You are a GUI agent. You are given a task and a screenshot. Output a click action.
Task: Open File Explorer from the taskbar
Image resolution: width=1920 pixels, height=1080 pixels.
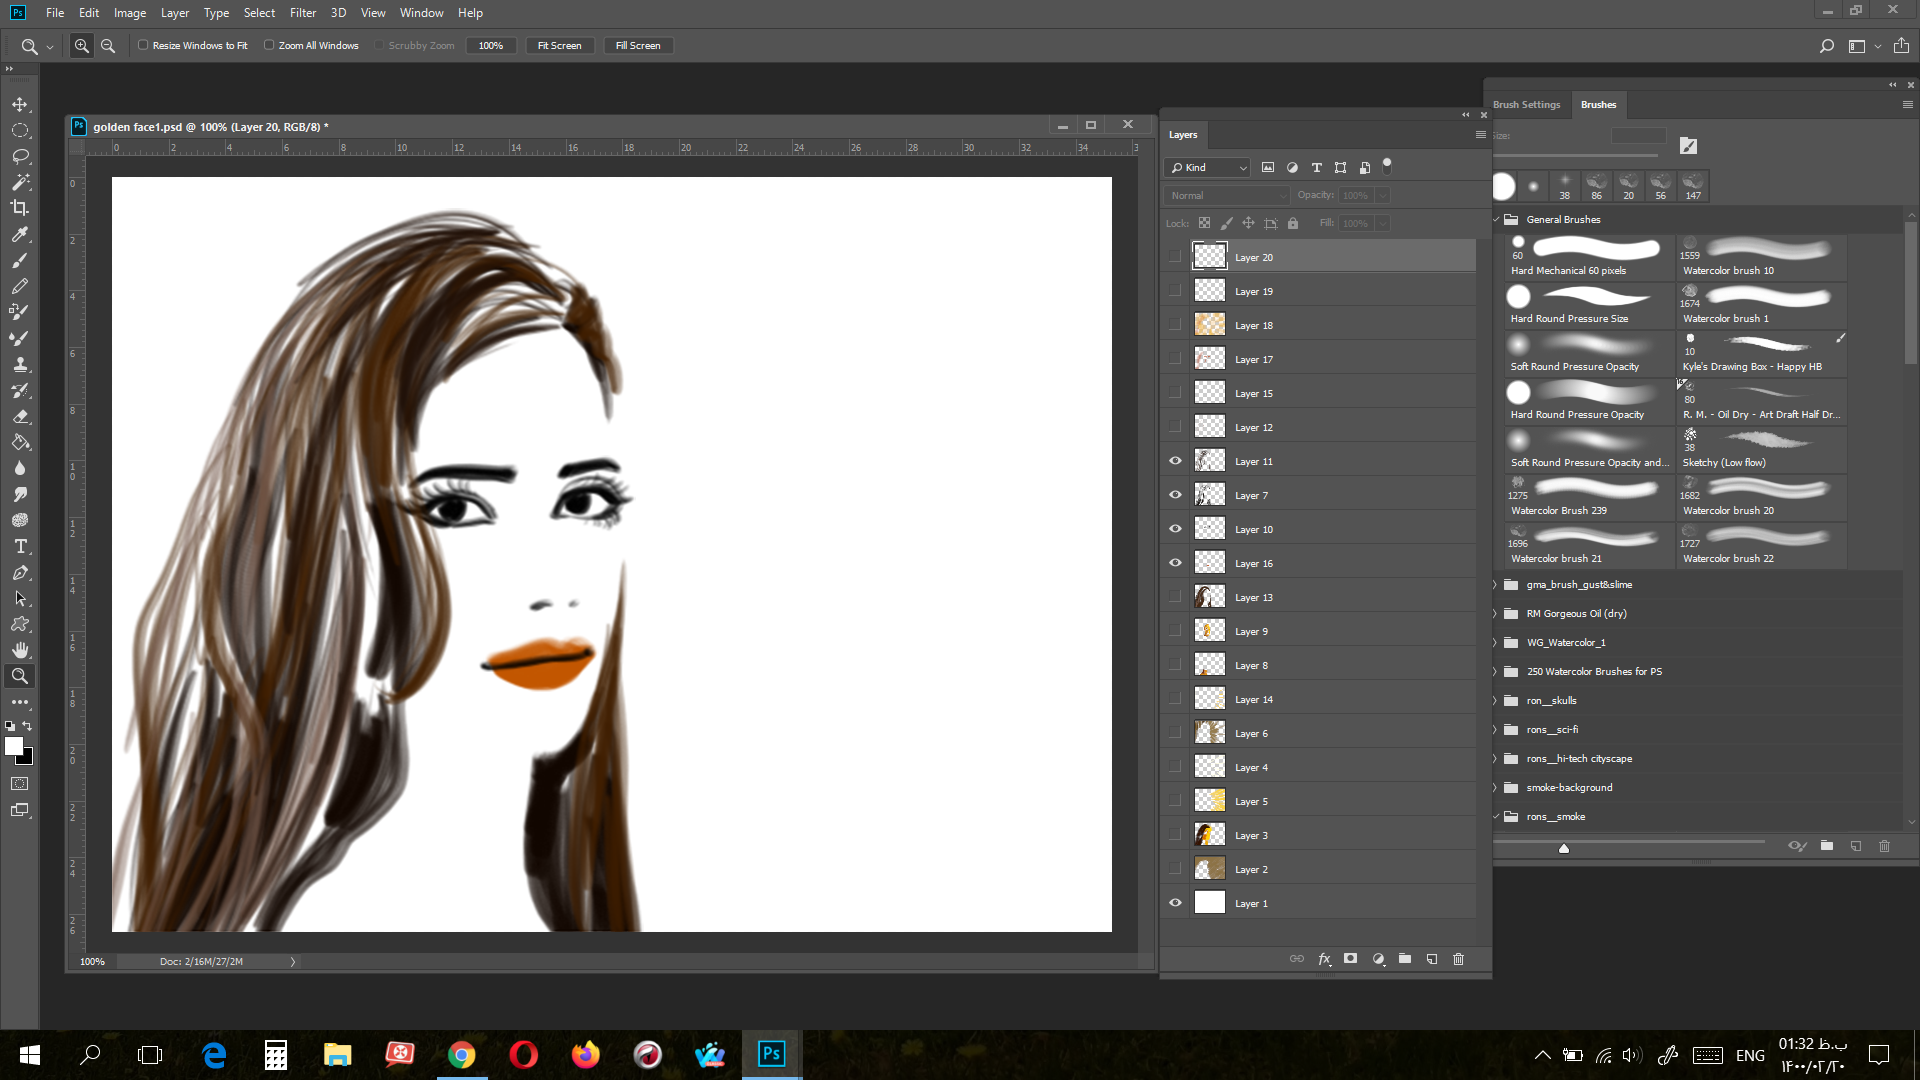click(x=337, y=1054)
